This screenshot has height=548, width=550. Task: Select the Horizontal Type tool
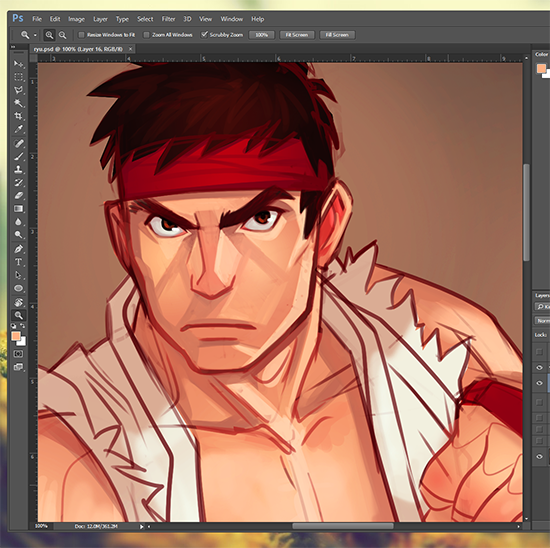[x=18, y=262]
